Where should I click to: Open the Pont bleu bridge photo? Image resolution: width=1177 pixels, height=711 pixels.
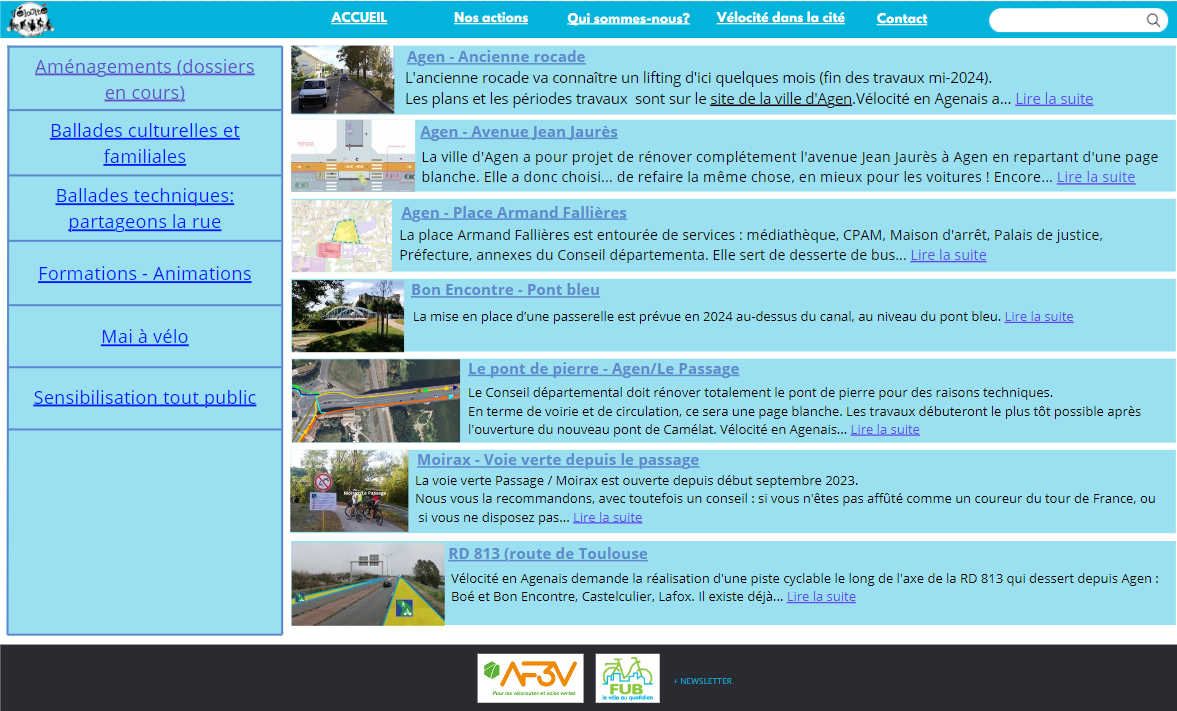(348, 315)
